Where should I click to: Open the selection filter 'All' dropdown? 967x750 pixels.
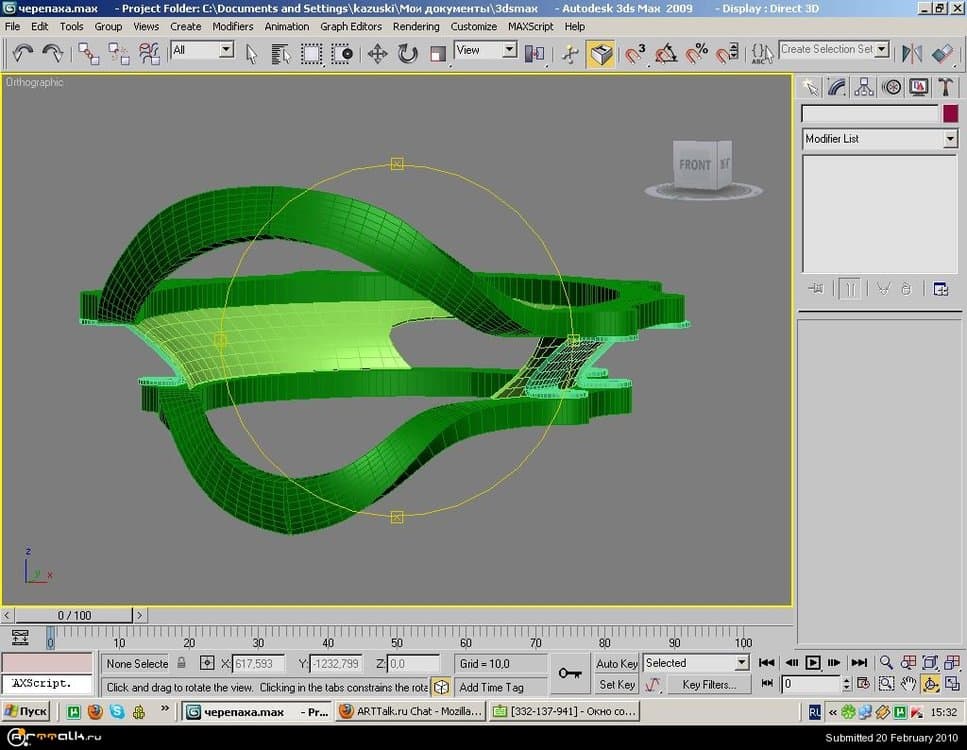[x=202, y=50]
